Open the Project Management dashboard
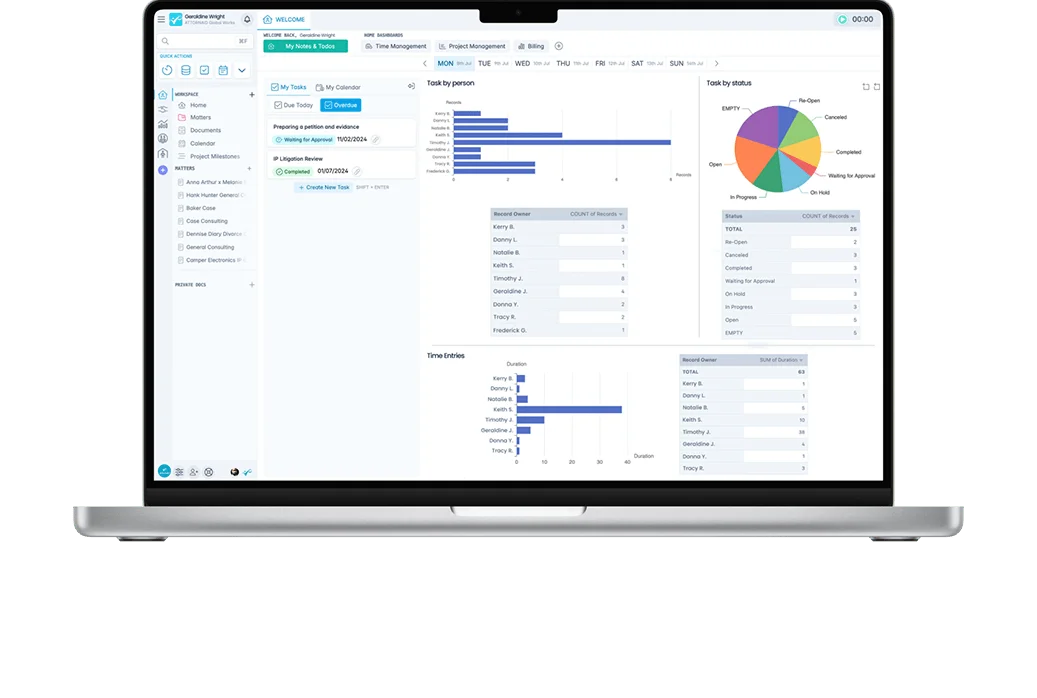 pos(473,47)
